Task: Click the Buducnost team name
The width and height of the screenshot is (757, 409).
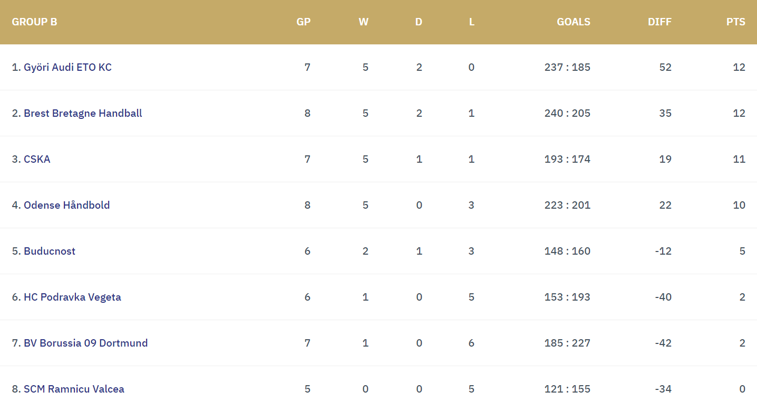Action: coord(50,251)
